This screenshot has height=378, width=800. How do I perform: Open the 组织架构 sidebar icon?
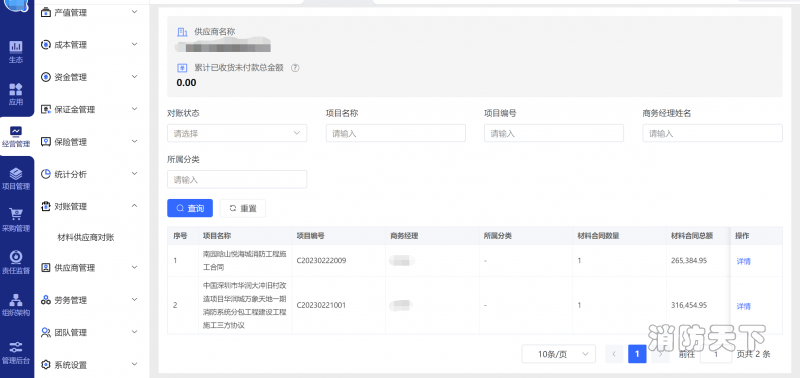pos(16,300)
